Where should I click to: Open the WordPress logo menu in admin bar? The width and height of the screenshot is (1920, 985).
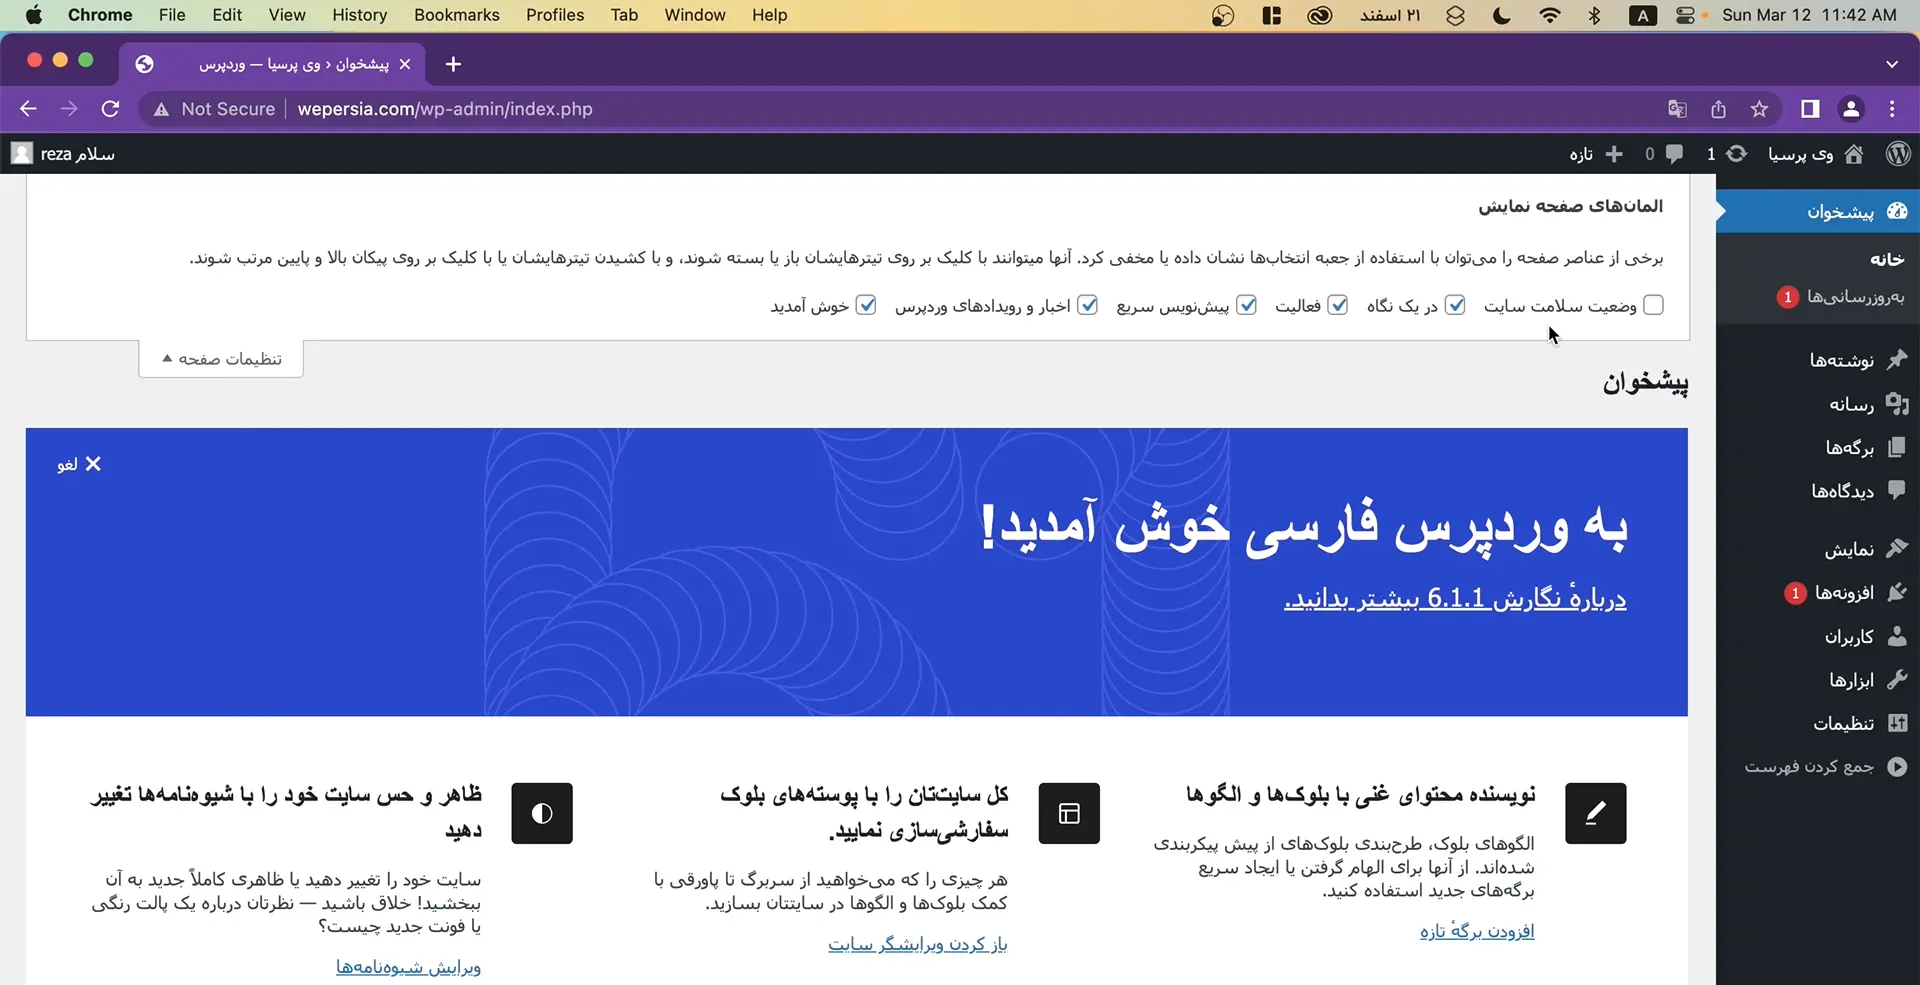tap(1898, 153)
